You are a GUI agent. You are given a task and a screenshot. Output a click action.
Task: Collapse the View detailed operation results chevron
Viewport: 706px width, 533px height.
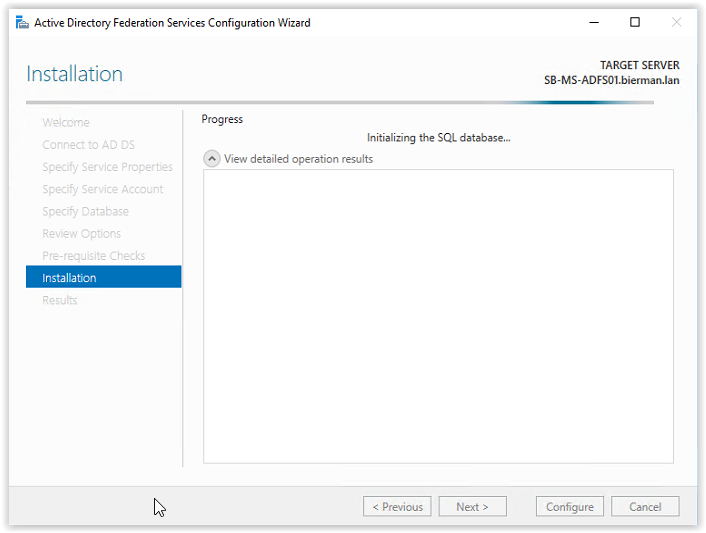coord(212,158)
